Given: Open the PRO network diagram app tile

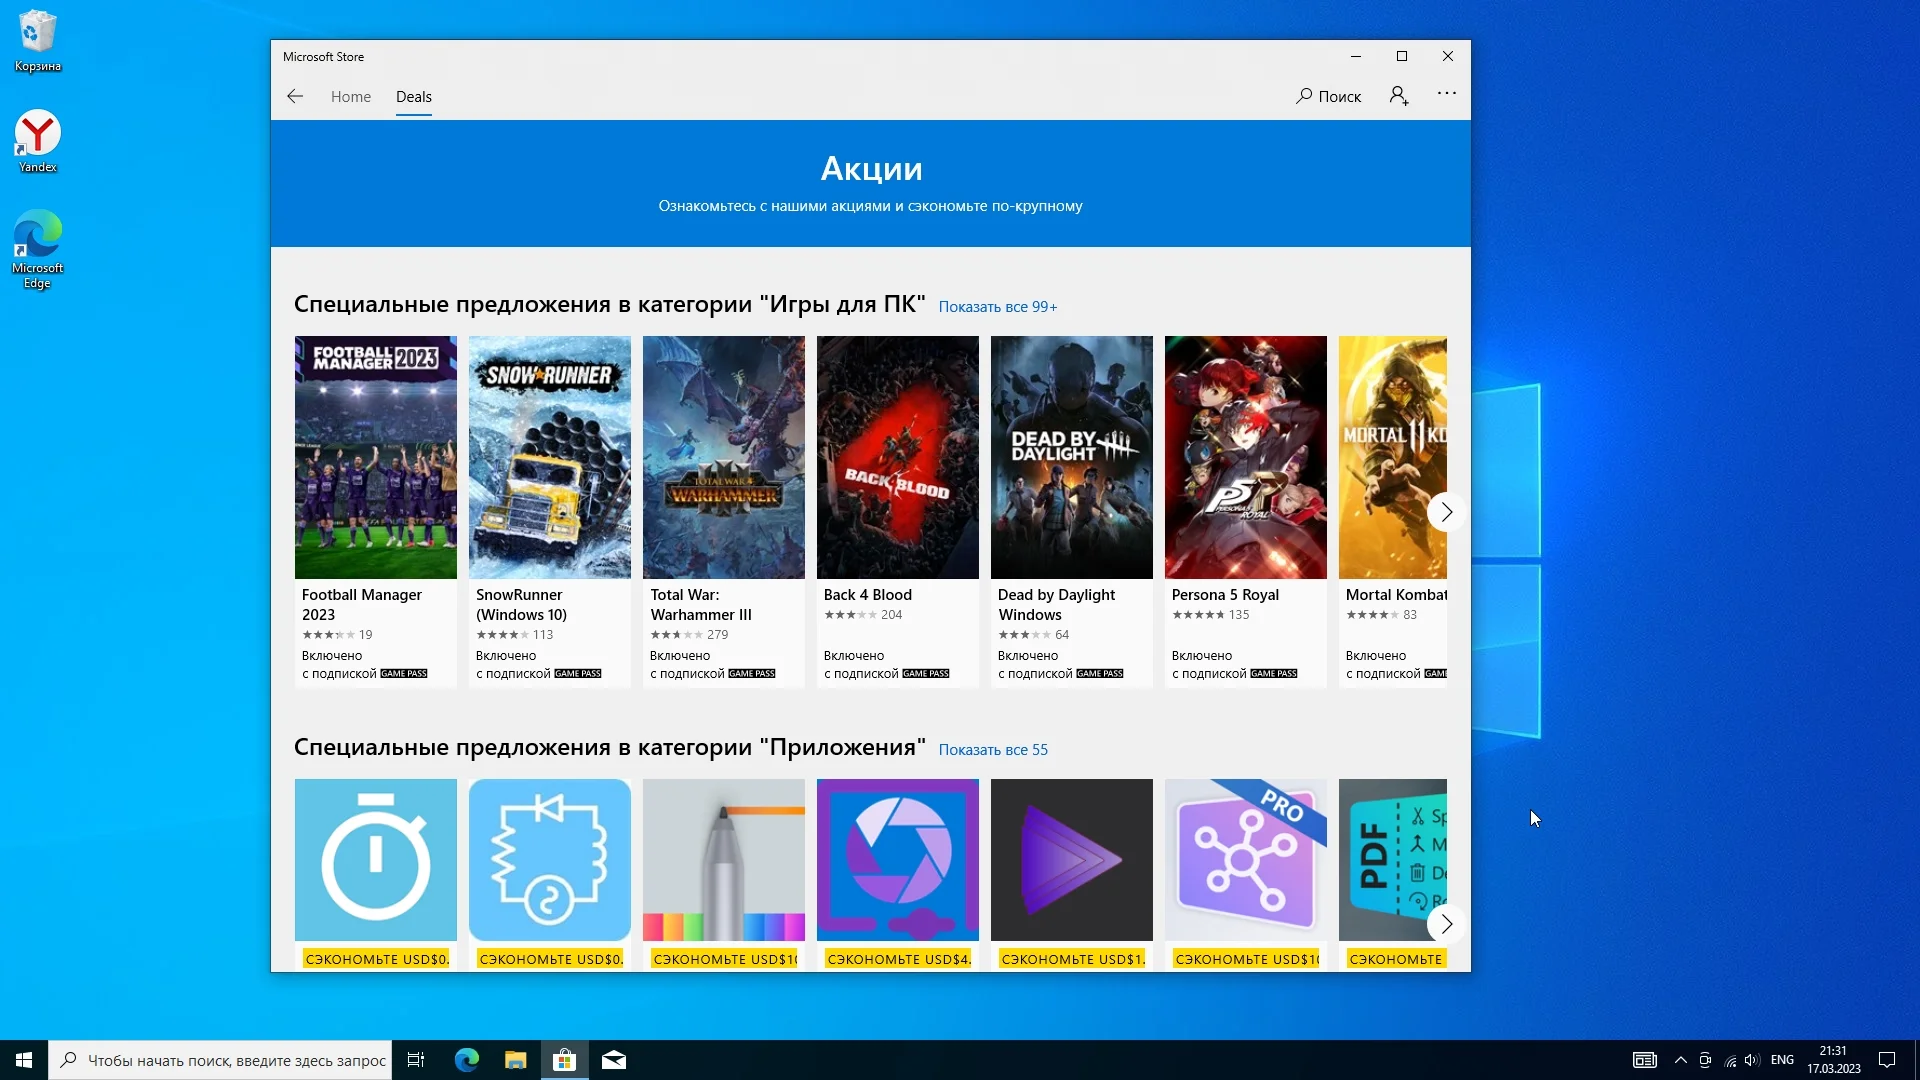Looking at the screenshot, I should tap(1246, 860).
